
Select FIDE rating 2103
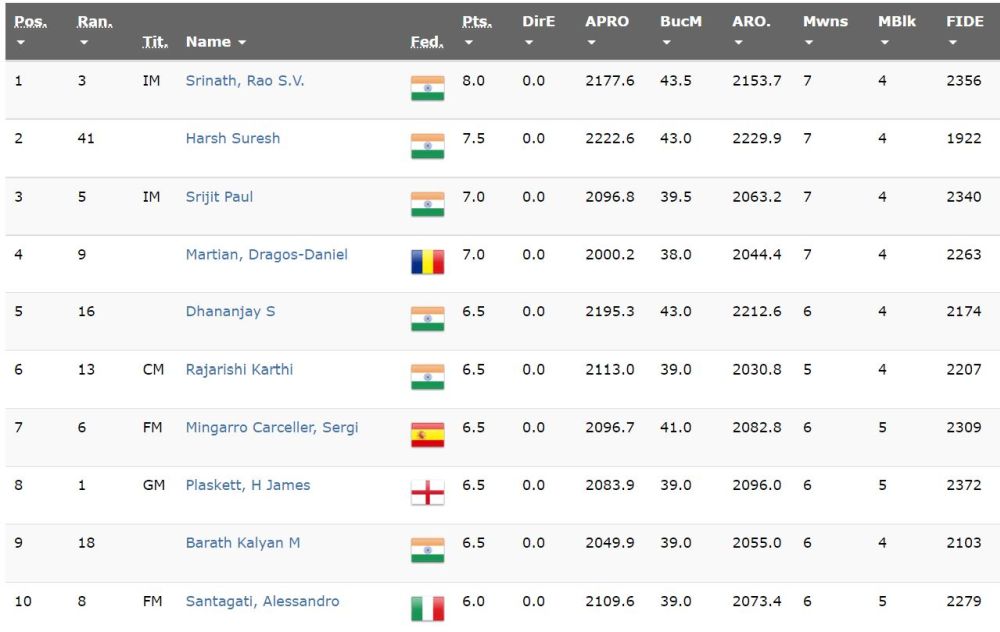964,543
